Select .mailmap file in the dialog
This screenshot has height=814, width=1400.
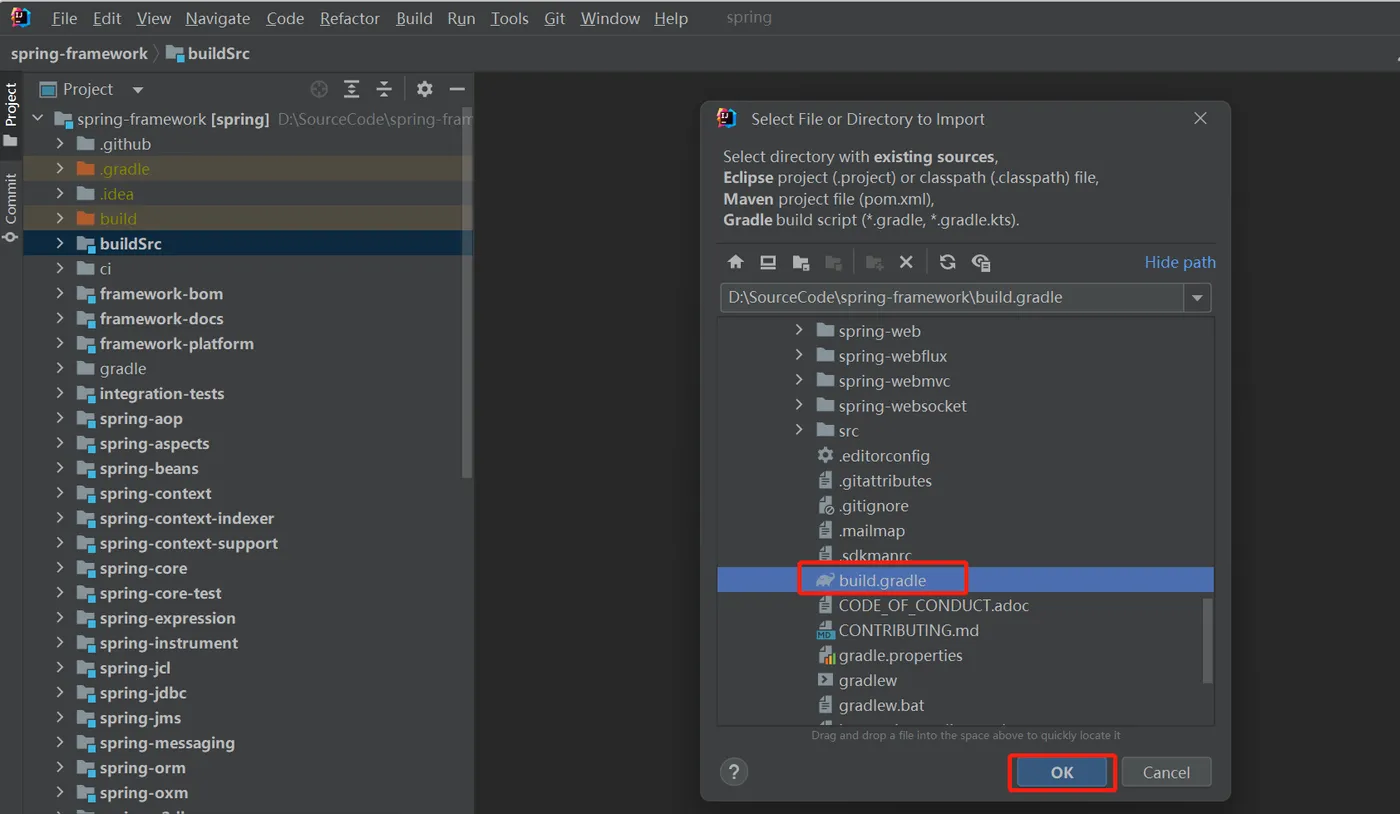point(872,530)
